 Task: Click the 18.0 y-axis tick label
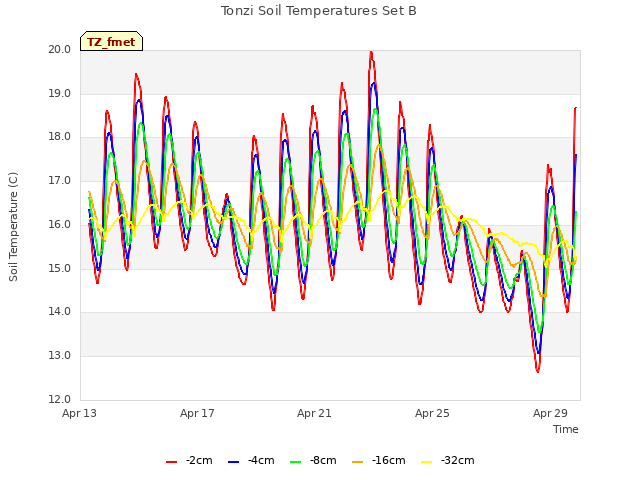60,137
